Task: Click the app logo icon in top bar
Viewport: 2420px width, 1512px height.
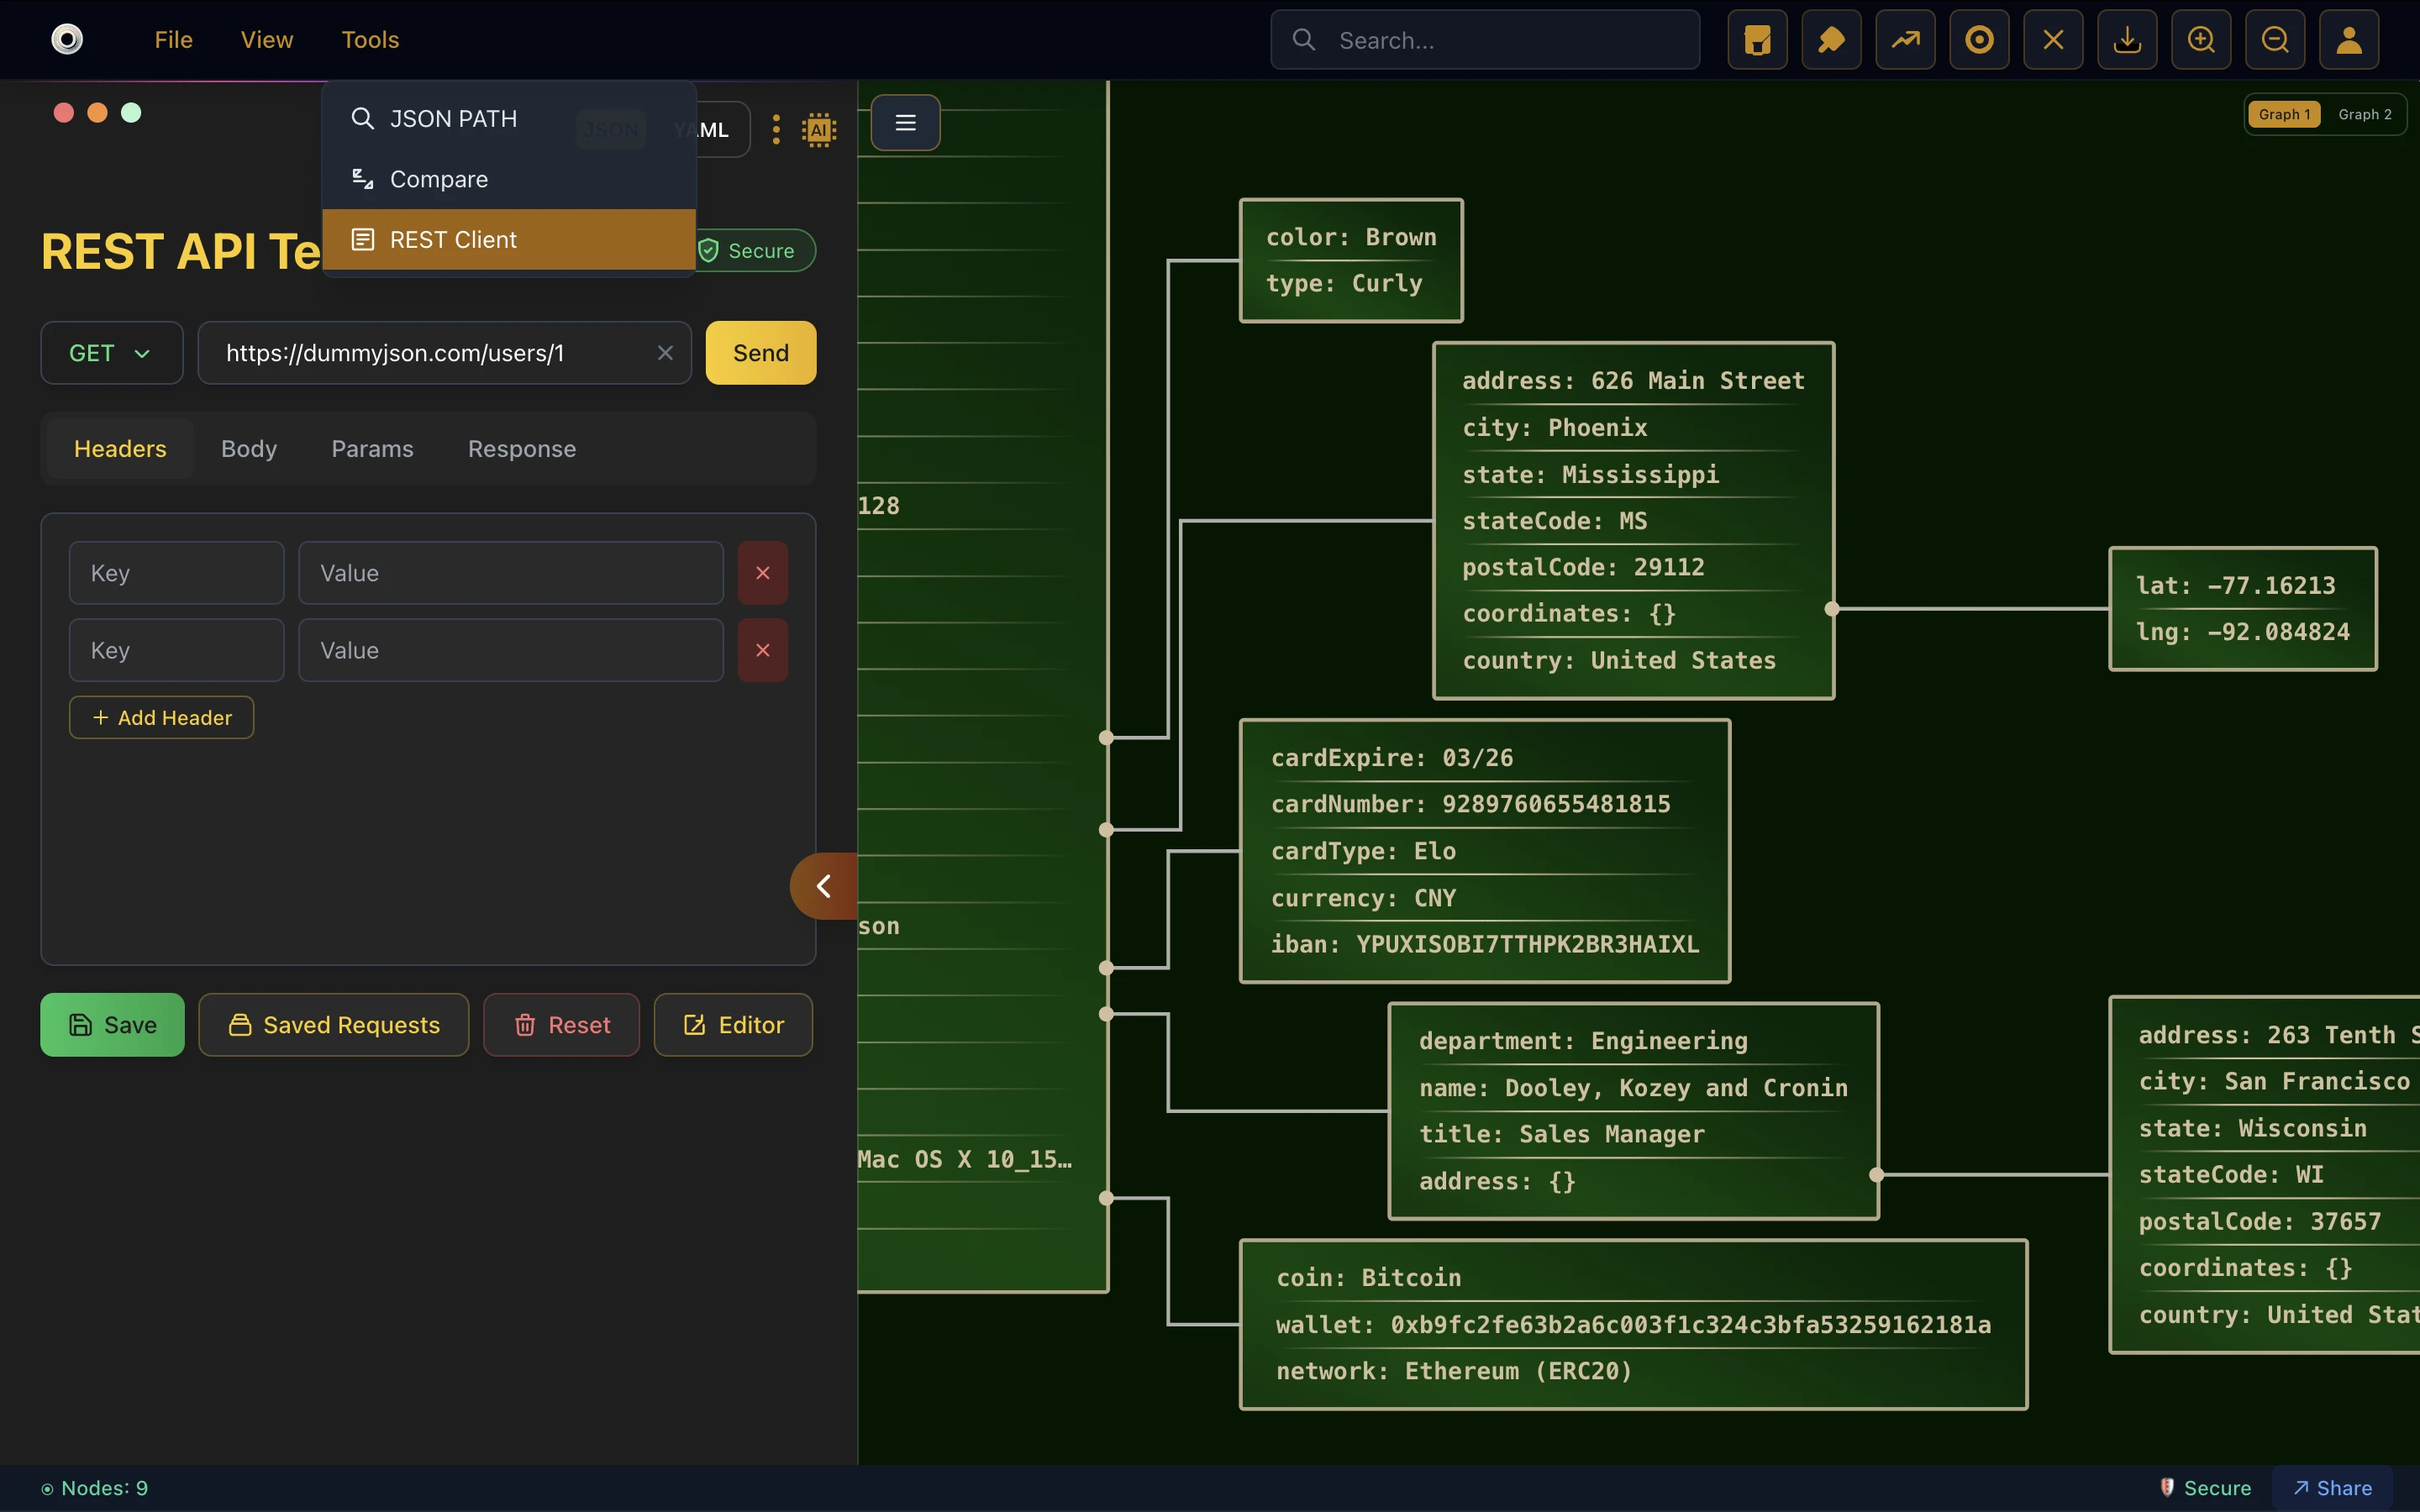Action: [67, 40]
